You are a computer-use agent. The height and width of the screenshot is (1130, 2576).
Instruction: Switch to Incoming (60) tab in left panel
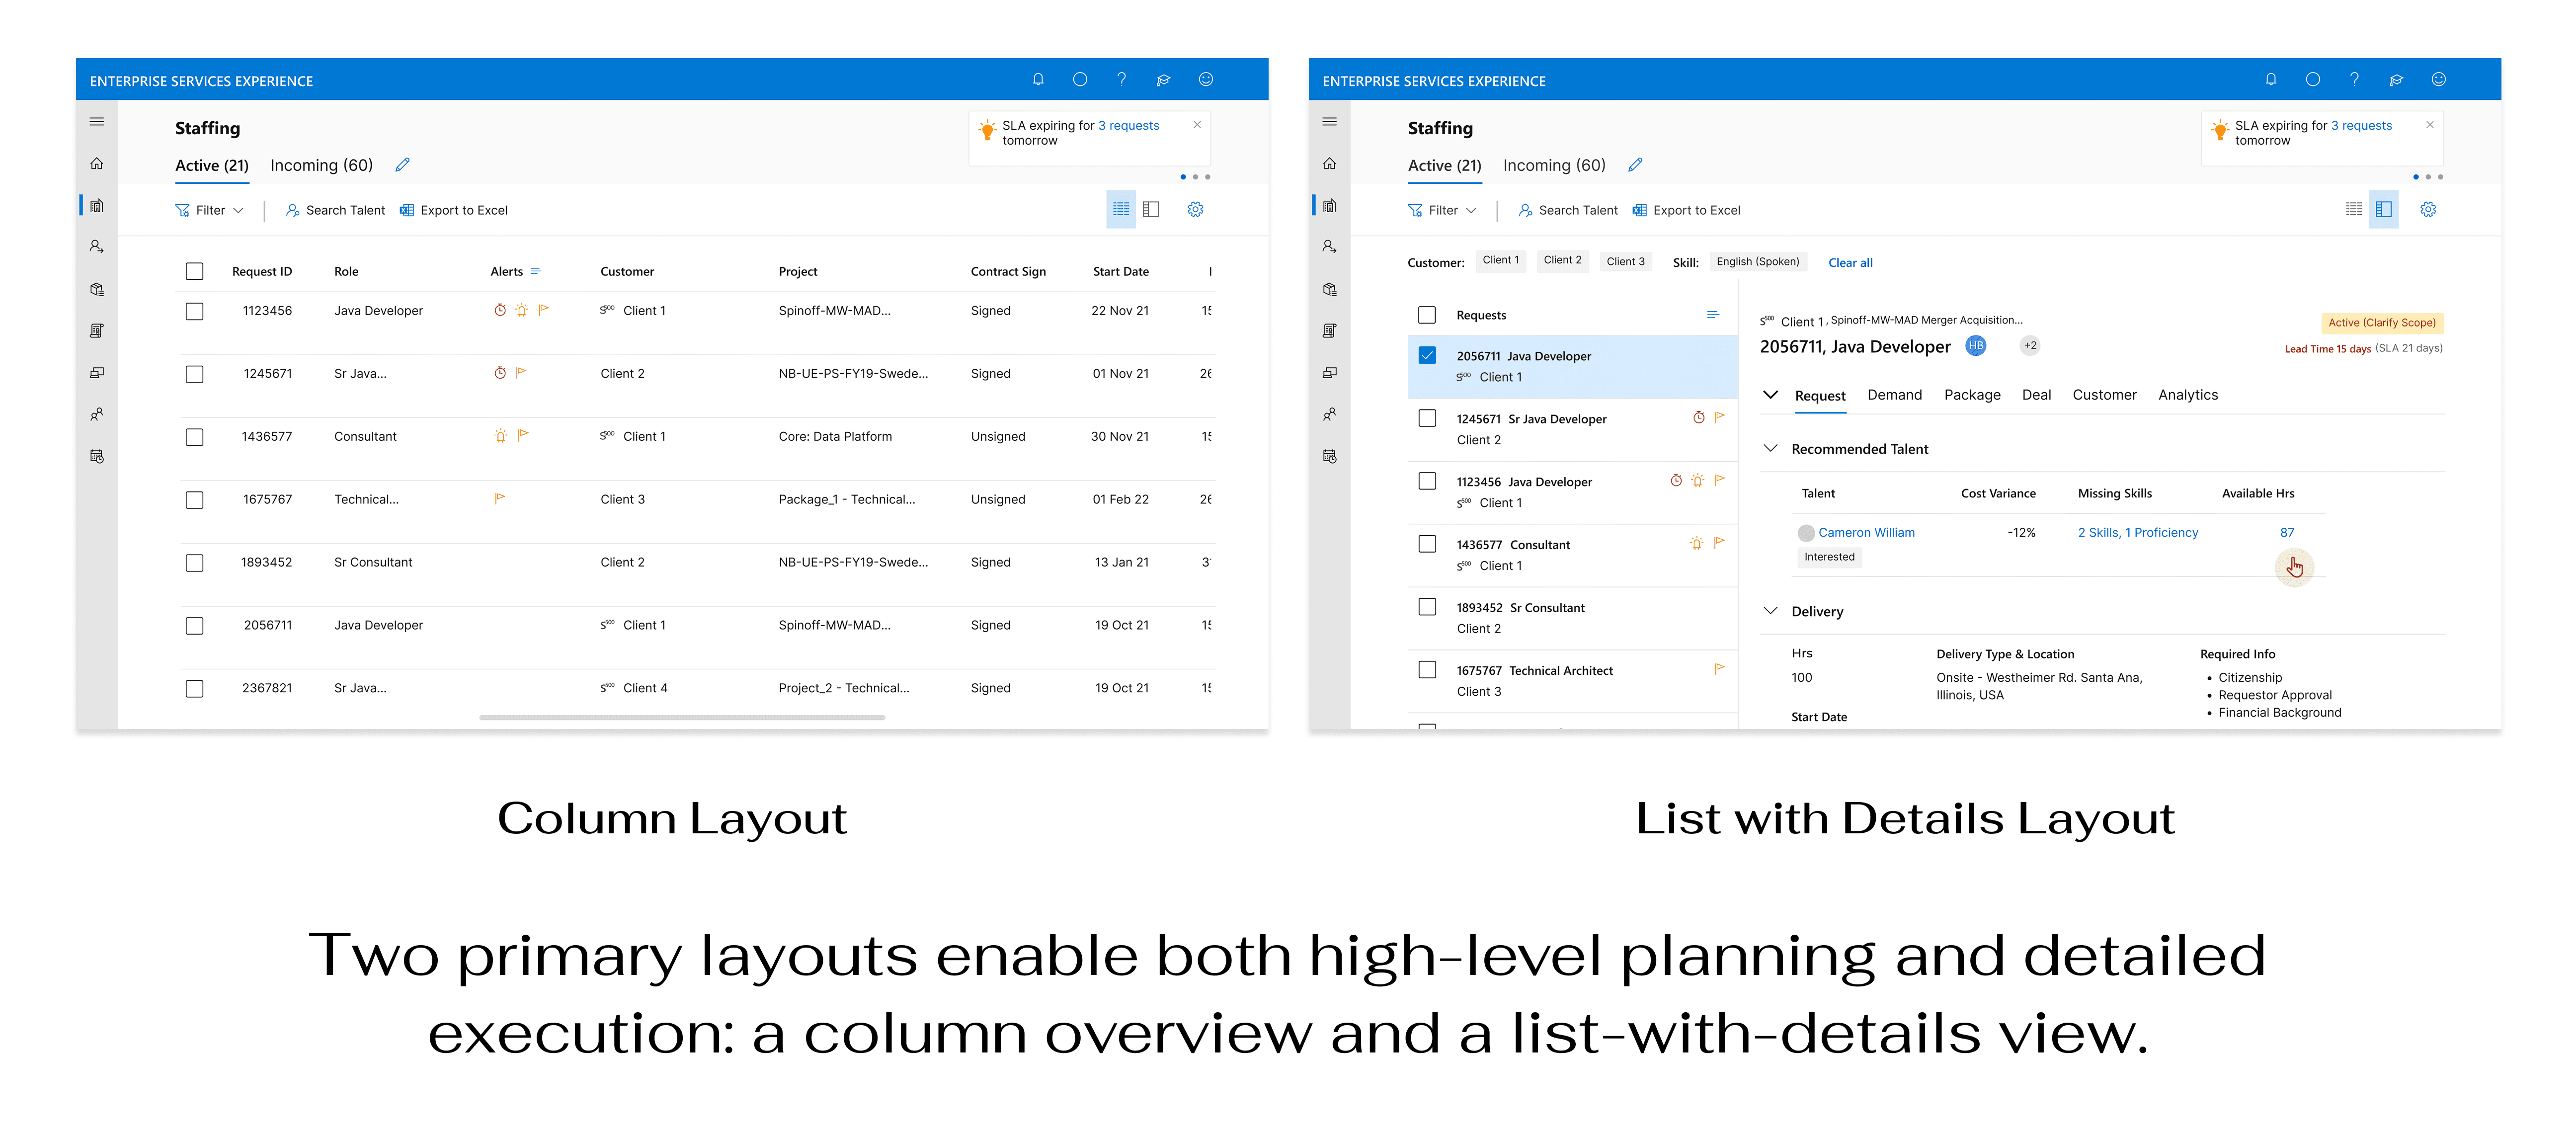click(x=321, y=166)
